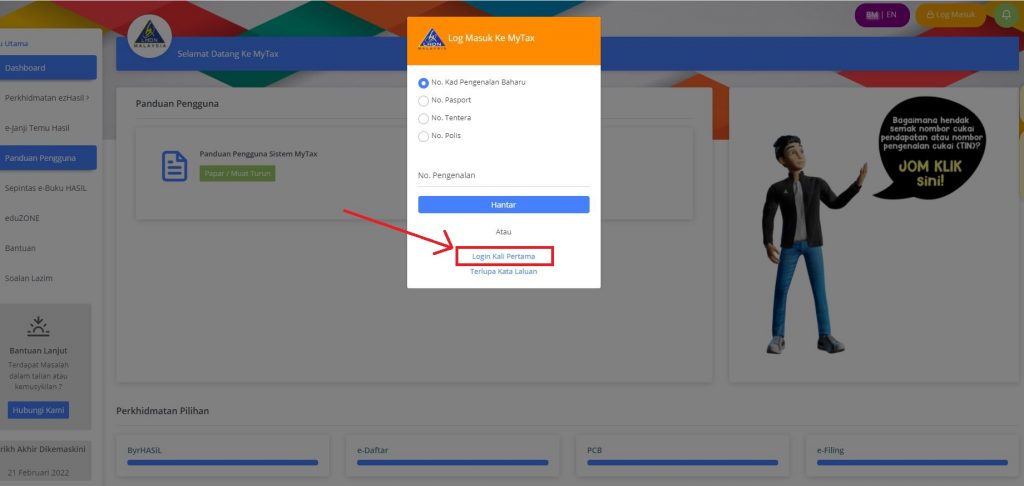Click the 21 Februari 2022 date text
Screen dimensions: 1024x486
point(39,472)
